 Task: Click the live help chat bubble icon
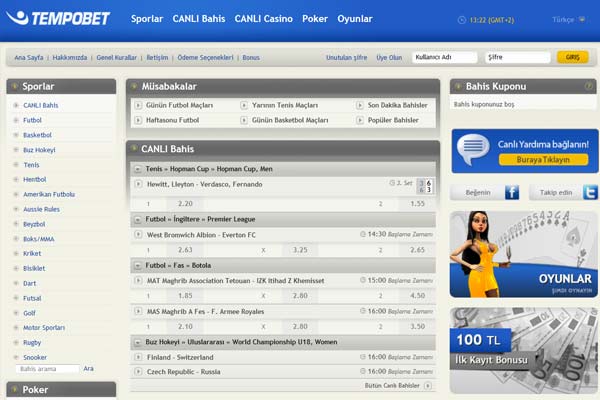(x=473, y=149)
